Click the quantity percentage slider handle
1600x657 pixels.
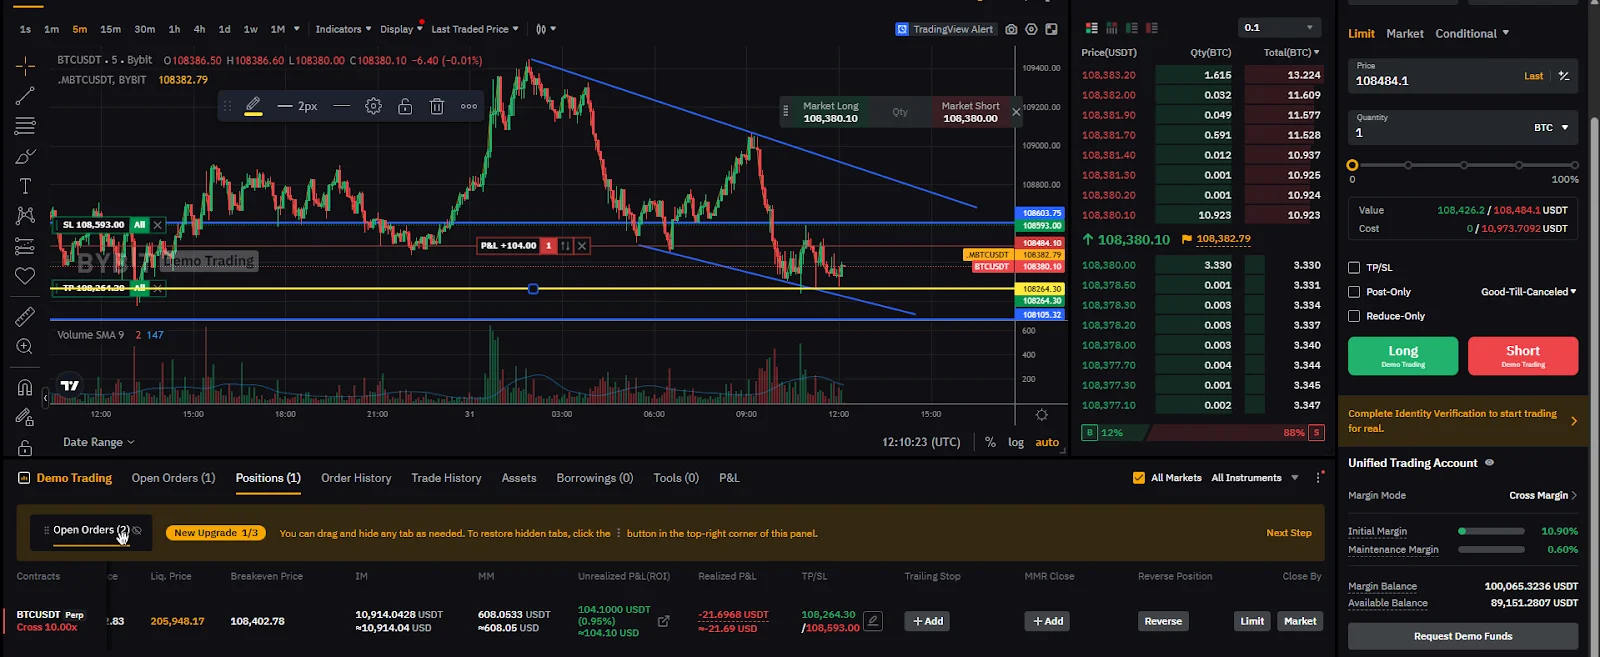pyautogui.click(x=1352, y=165)
